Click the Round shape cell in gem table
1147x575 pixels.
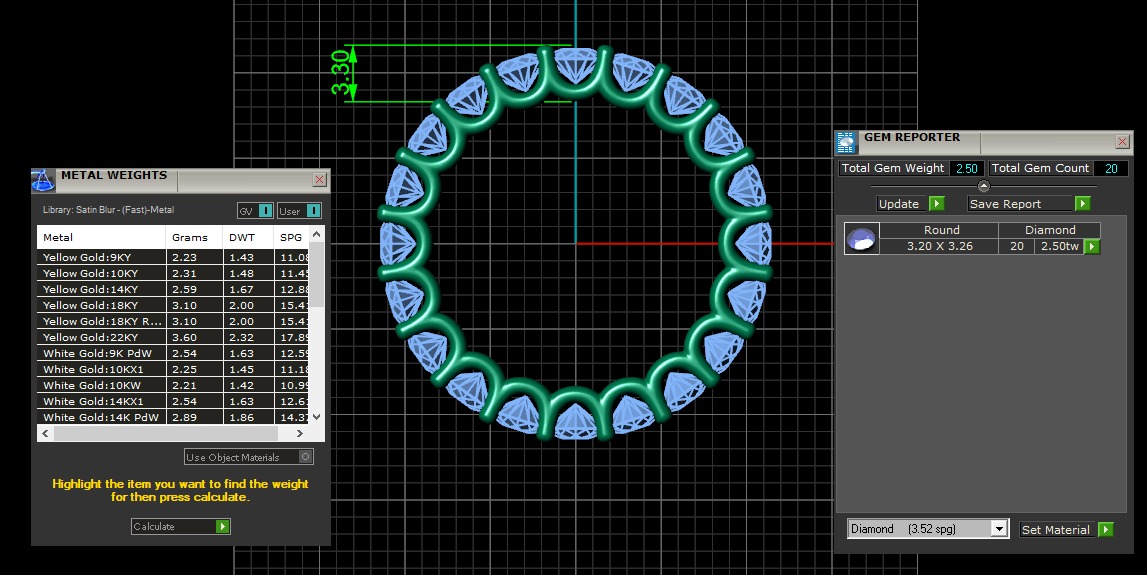(939, 230)
